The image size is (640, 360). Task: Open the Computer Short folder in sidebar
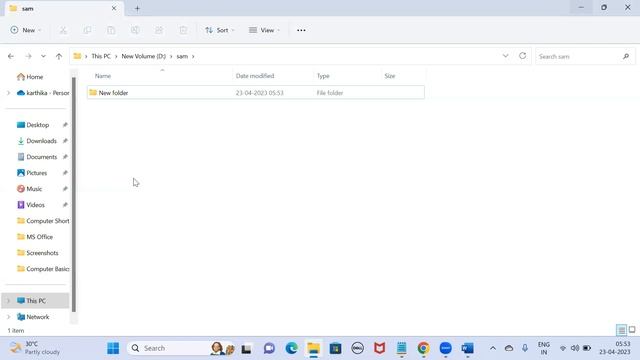(x=43, y=221)
